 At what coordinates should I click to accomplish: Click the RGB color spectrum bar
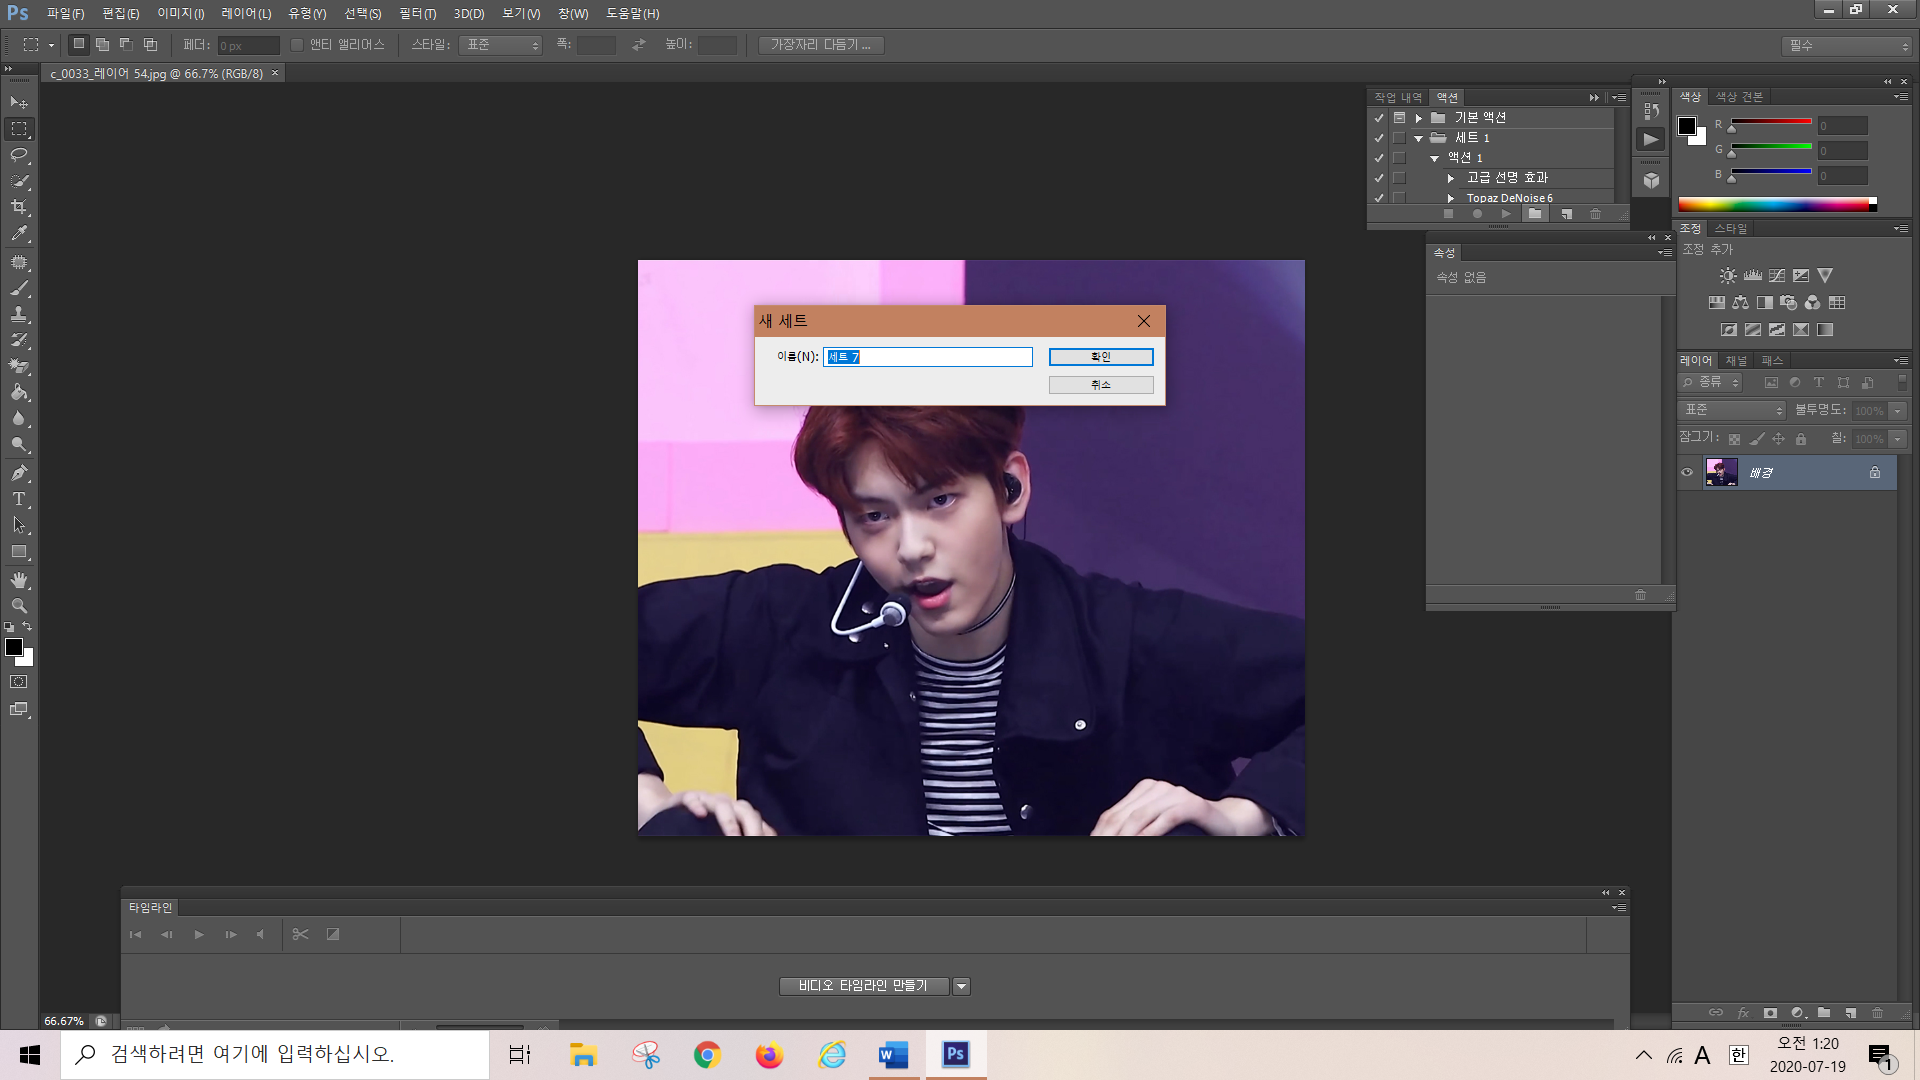point(1774,205)
